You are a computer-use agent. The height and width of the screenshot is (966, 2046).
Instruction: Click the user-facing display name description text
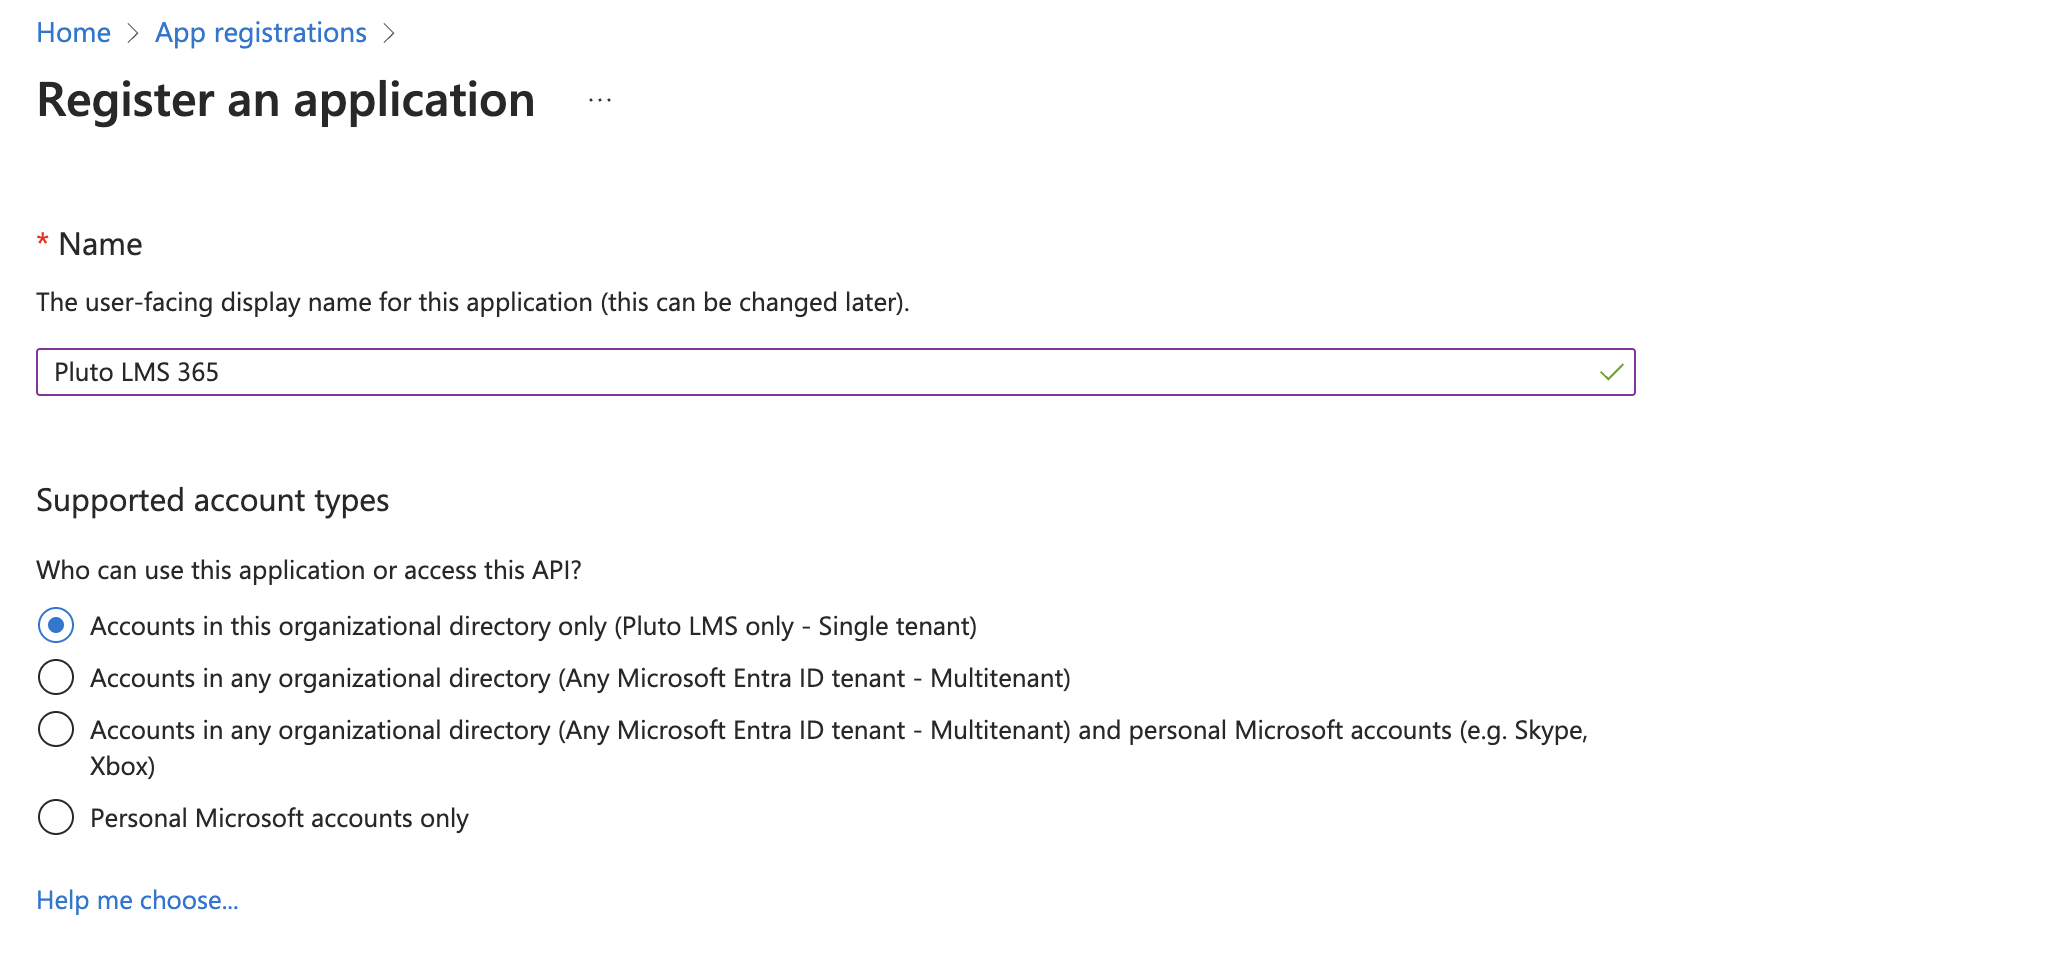473,302
